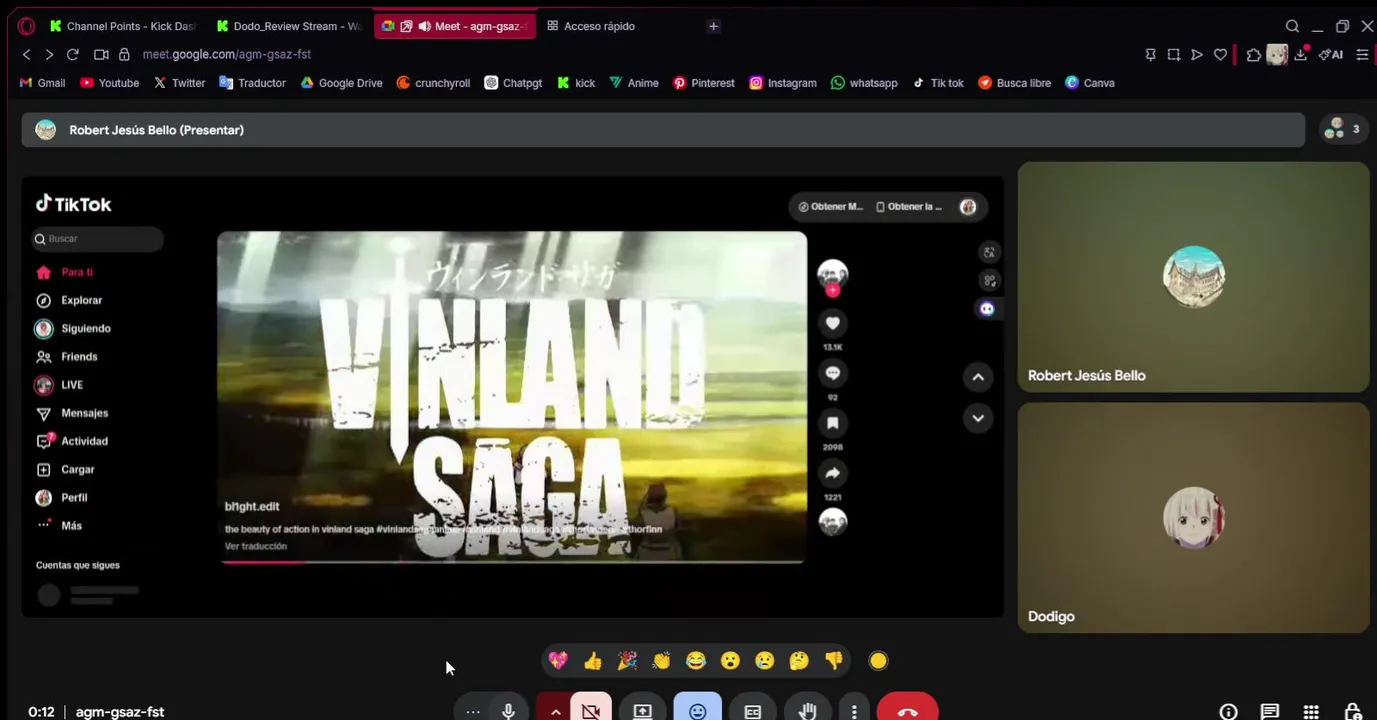1377x720 pixels.
Task: Leave the call with red hang-up button
Action: coord(908,711)
